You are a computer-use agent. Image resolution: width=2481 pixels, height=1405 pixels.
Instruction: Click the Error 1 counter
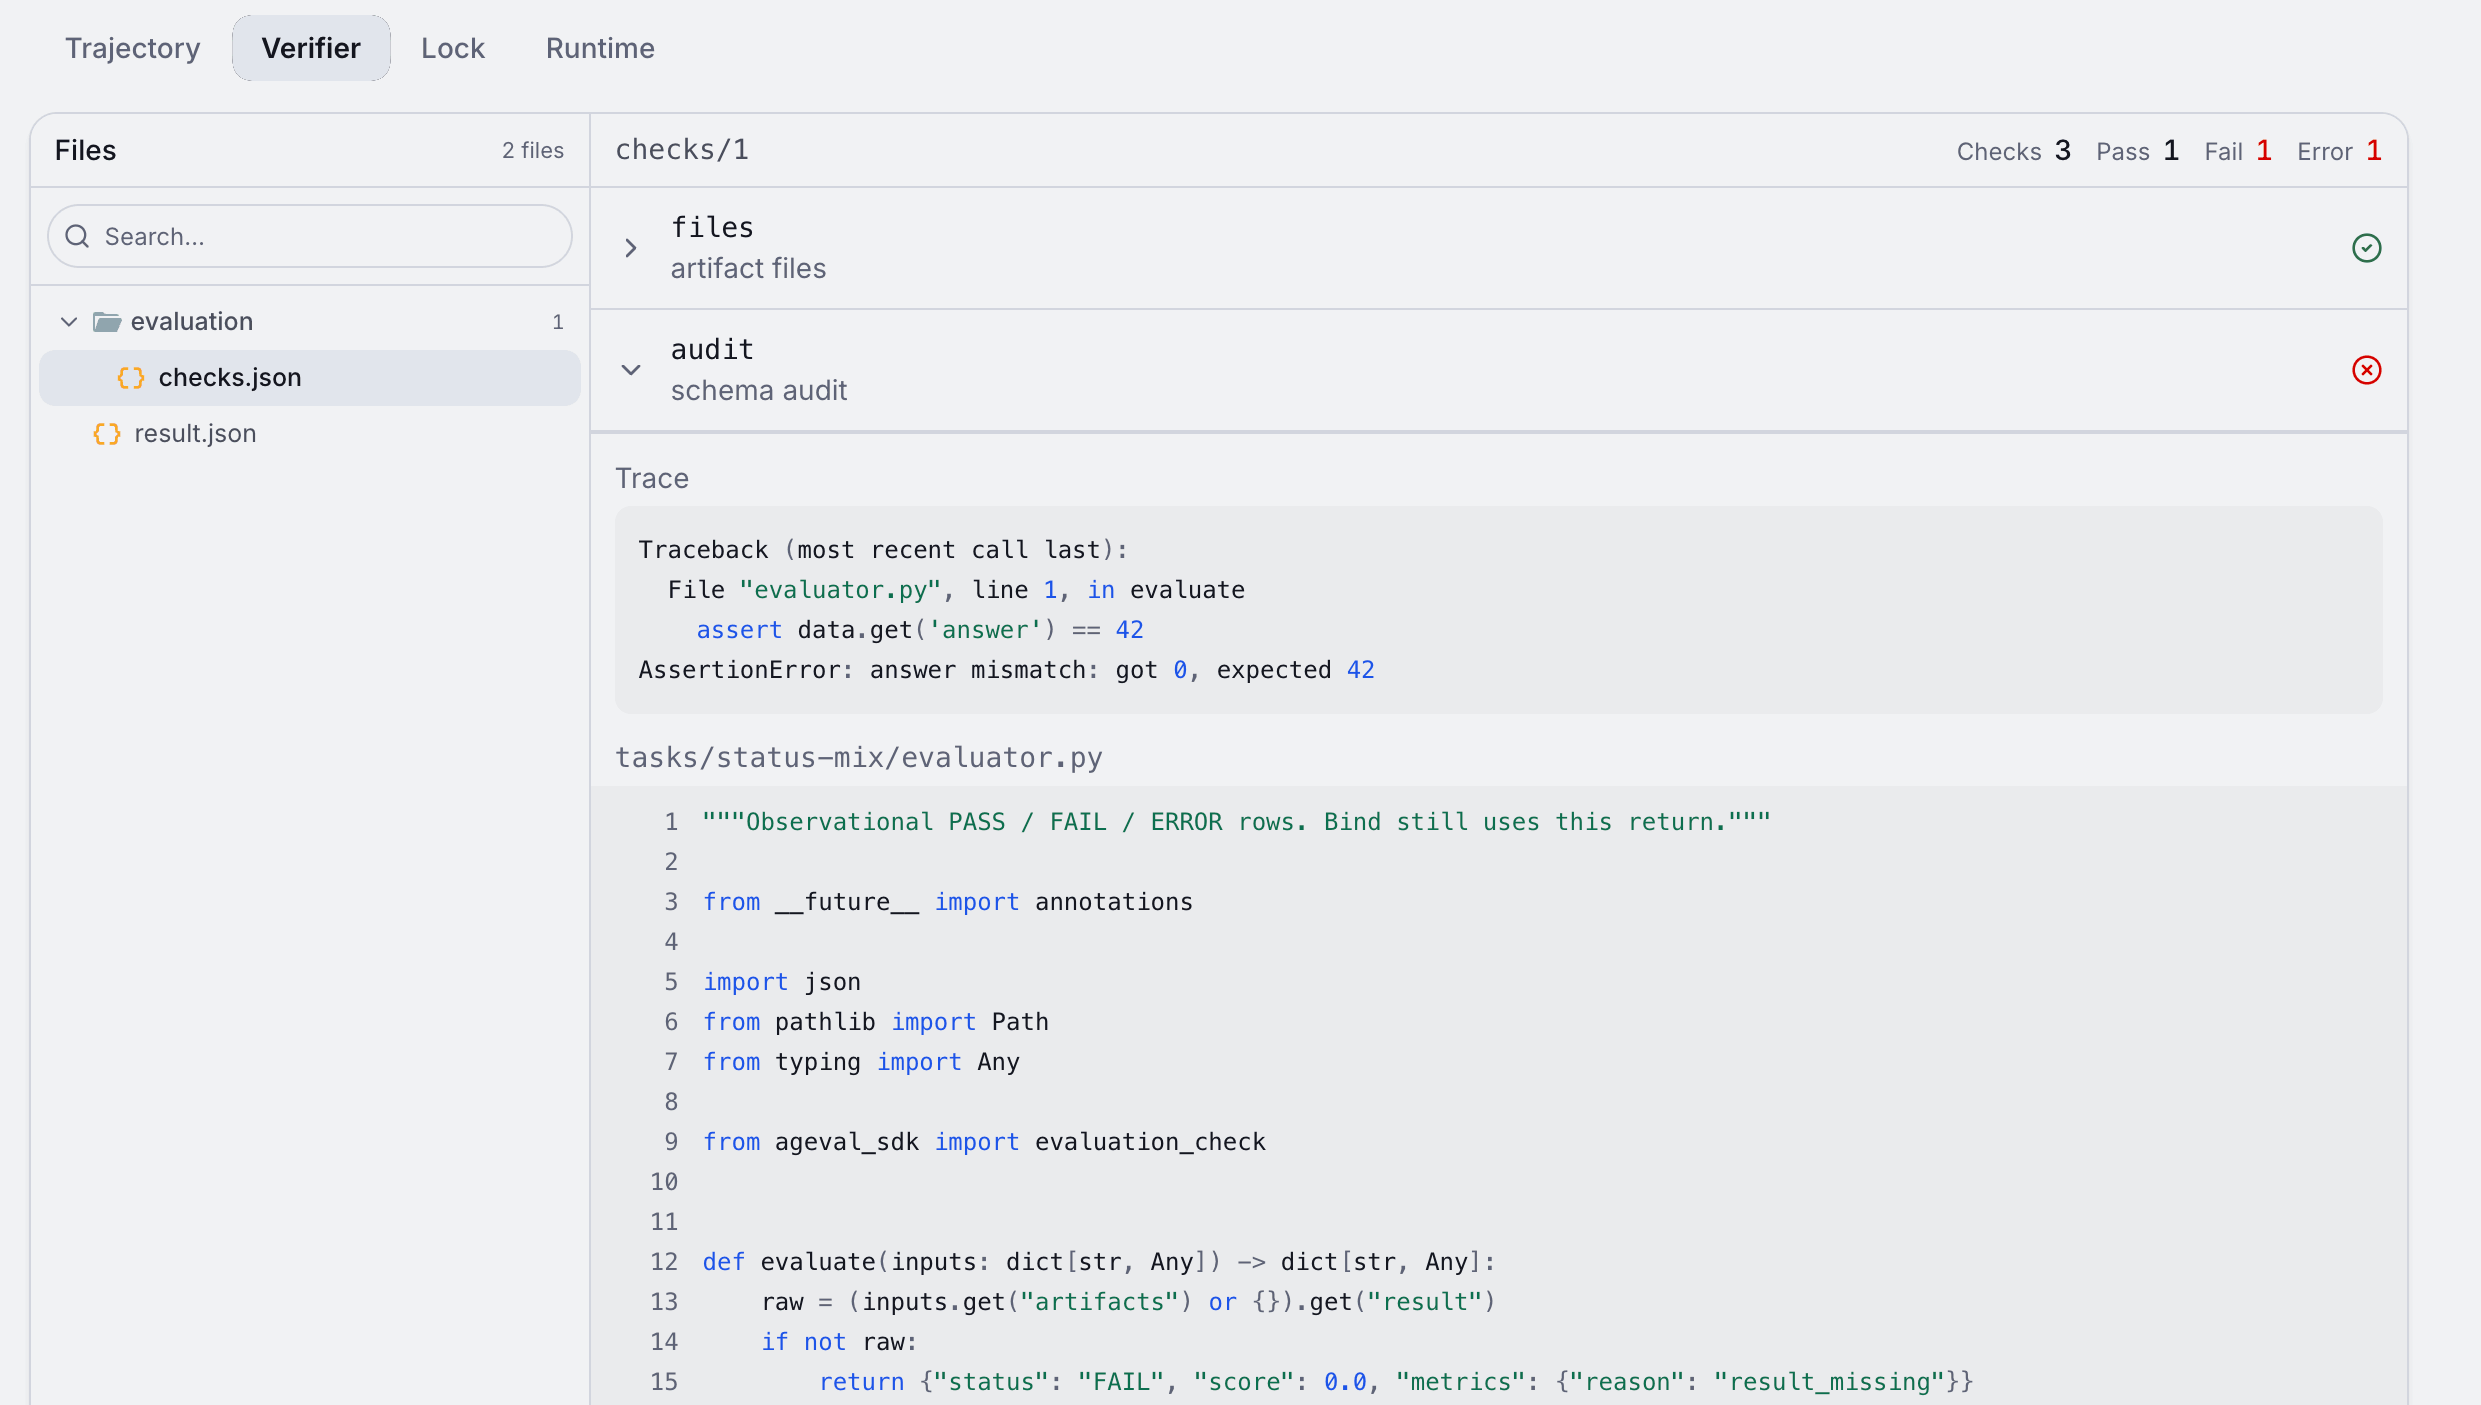click(2339, 151)
